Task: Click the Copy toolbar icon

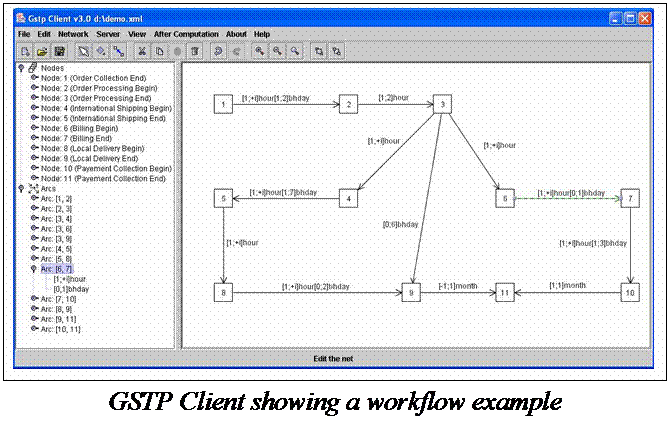Action: (x=160, y=50)
